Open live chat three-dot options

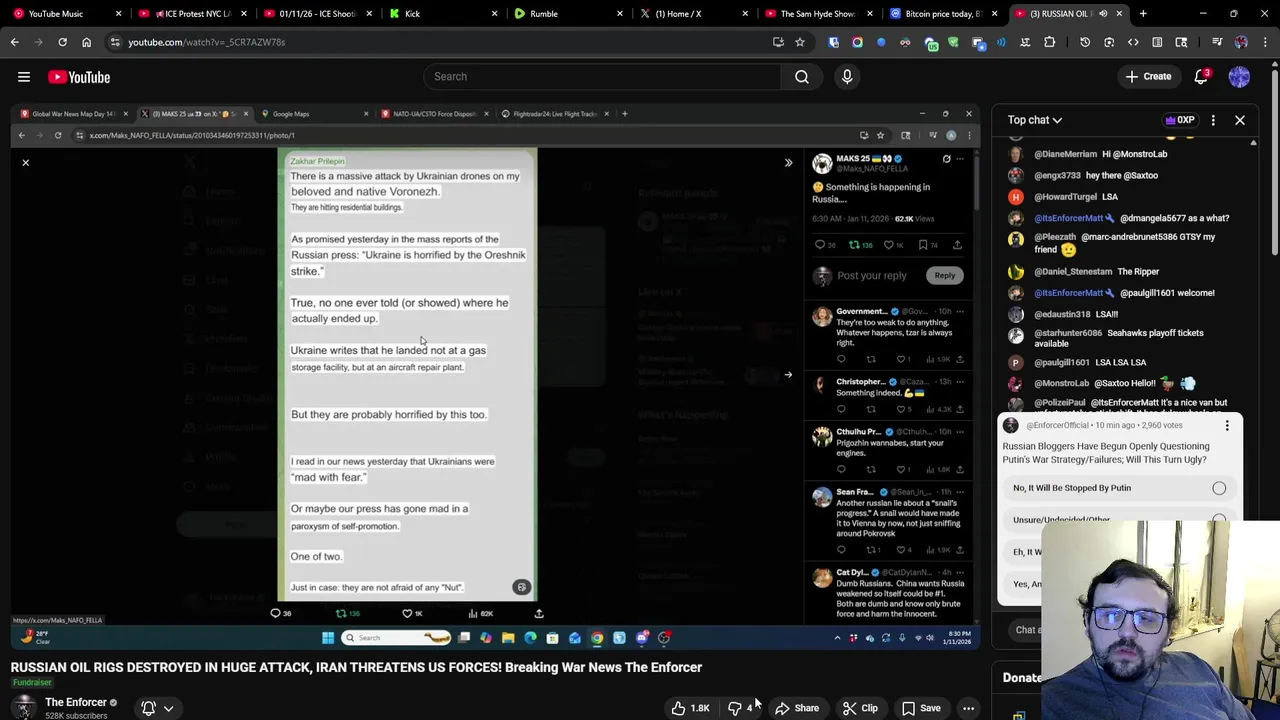point(1213,120)
